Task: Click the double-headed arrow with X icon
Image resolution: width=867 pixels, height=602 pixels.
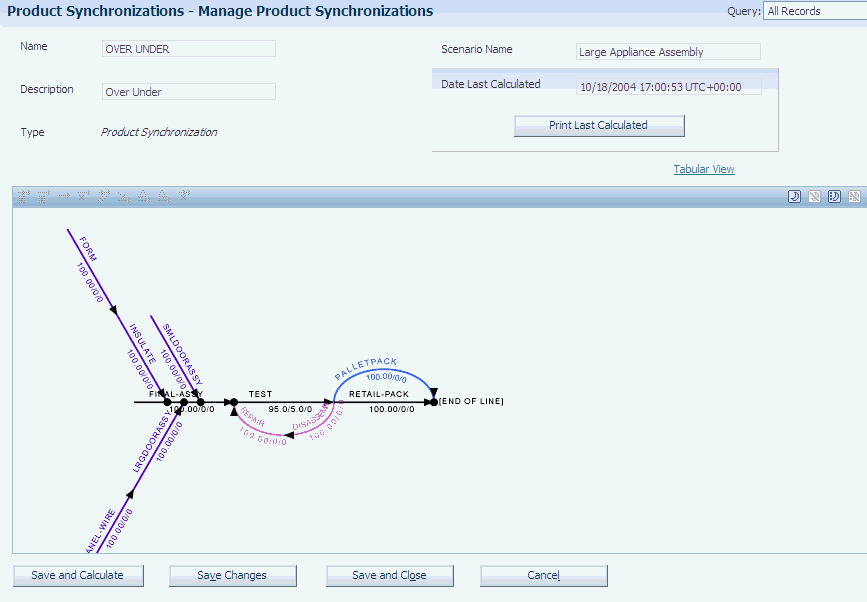Action: [184, 195]
